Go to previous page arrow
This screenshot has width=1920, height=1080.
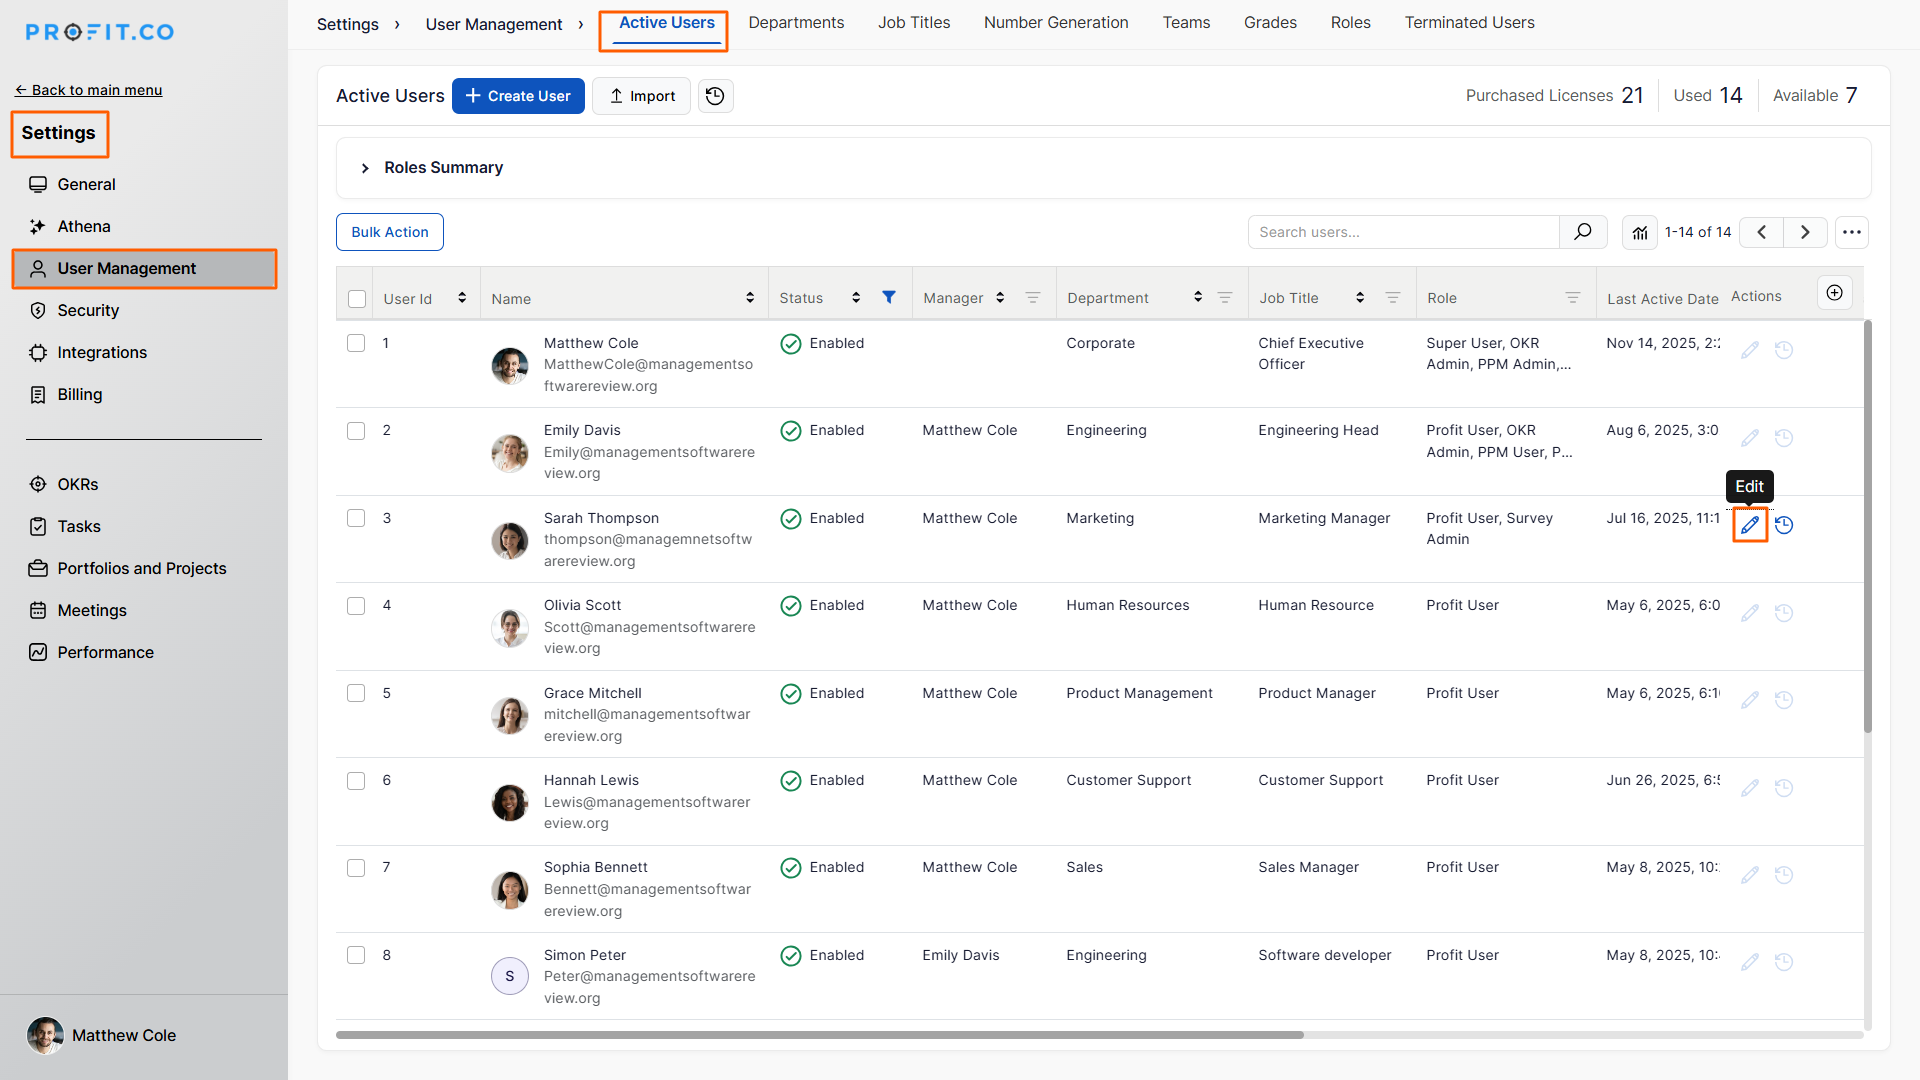[1762, 232]
